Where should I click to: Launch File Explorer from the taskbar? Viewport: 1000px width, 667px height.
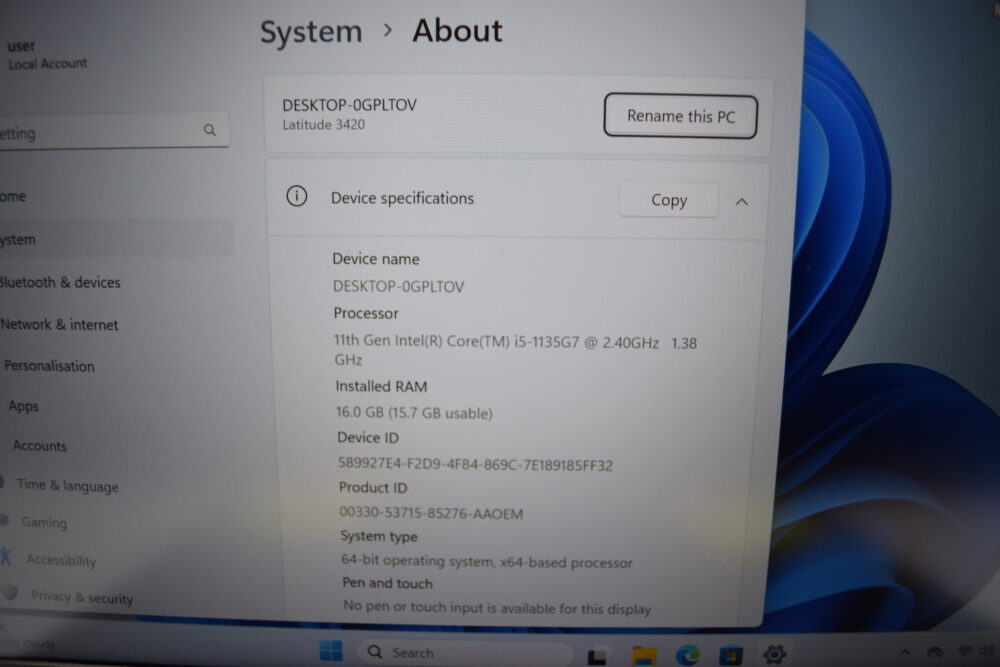[x=643, y=654]
